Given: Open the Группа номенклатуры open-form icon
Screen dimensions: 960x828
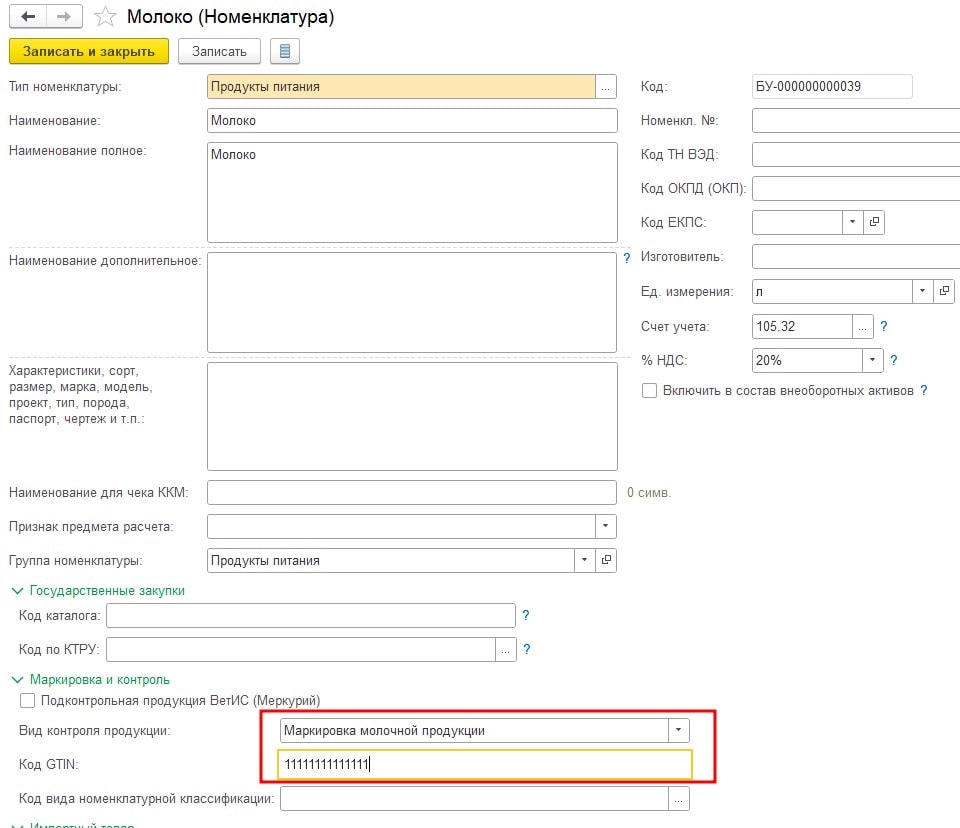Looking at the screenshot, I should pos(606,560).
